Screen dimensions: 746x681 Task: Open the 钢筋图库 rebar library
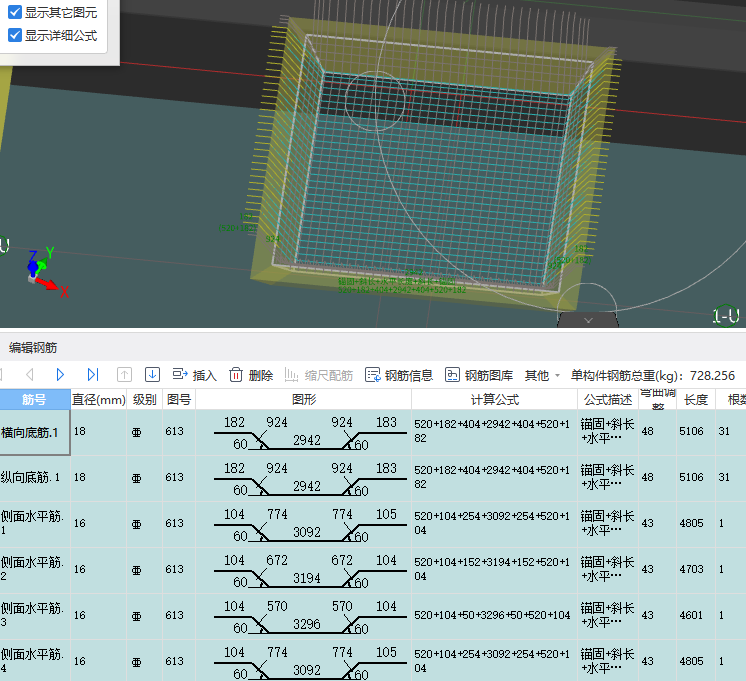(479, 375)
